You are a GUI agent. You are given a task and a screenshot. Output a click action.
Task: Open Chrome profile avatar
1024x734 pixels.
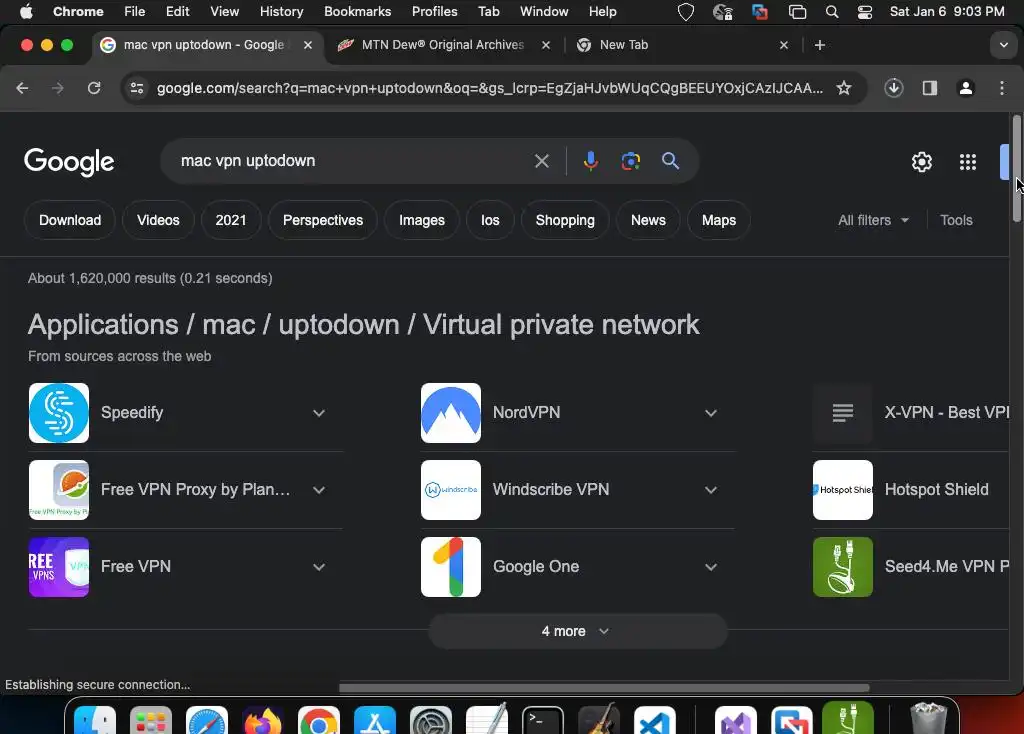tap(966, 88)
